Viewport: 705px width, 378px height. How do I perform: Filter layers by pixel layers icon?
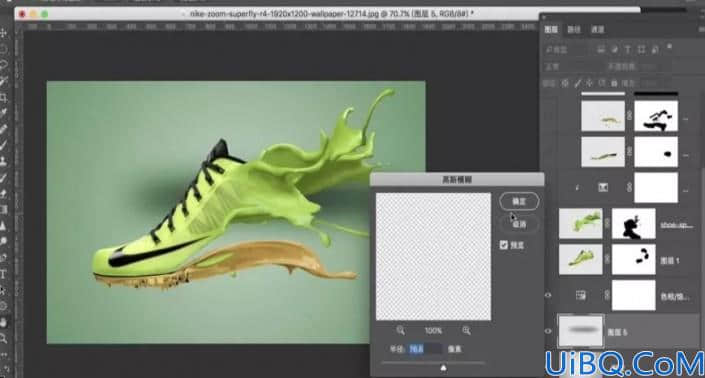(601, 49)
